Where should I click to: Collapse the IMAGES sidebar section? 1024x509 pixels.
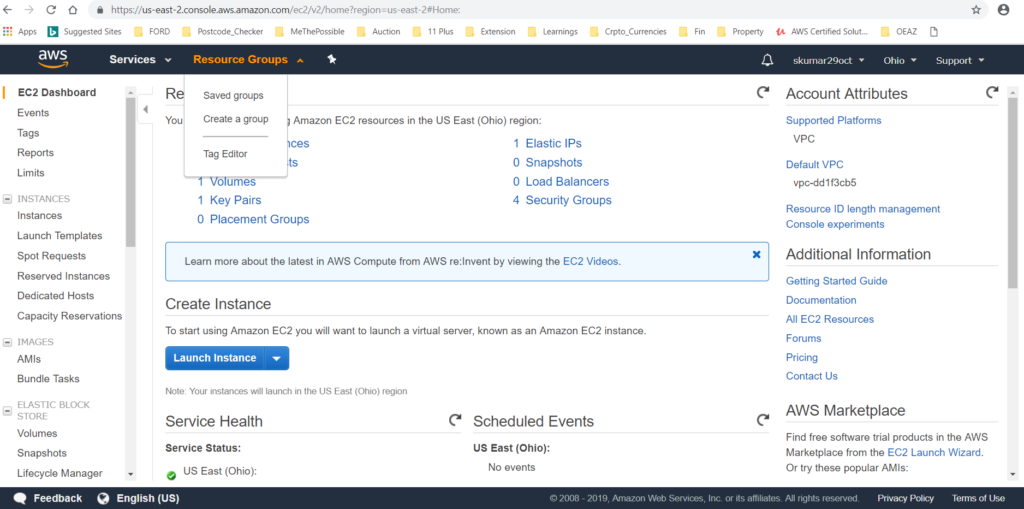click(8, 342)
